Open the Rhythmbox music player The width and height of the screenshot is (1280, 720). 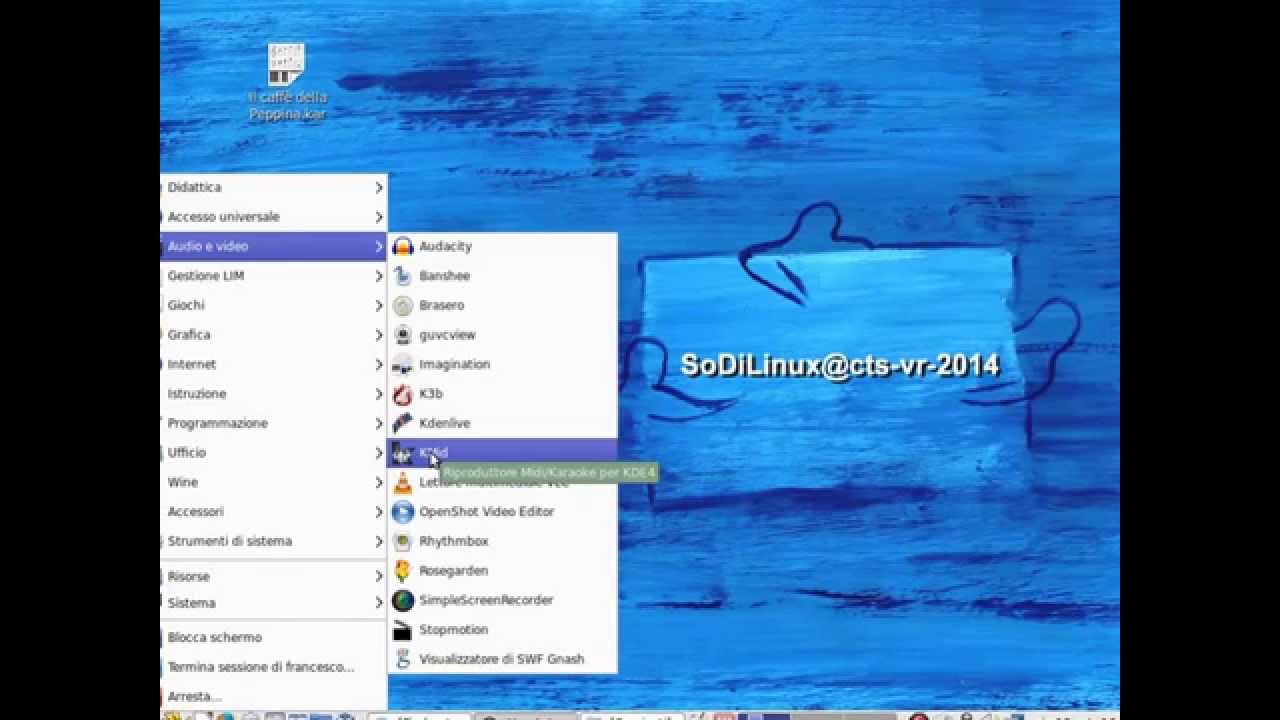[502, 541]
